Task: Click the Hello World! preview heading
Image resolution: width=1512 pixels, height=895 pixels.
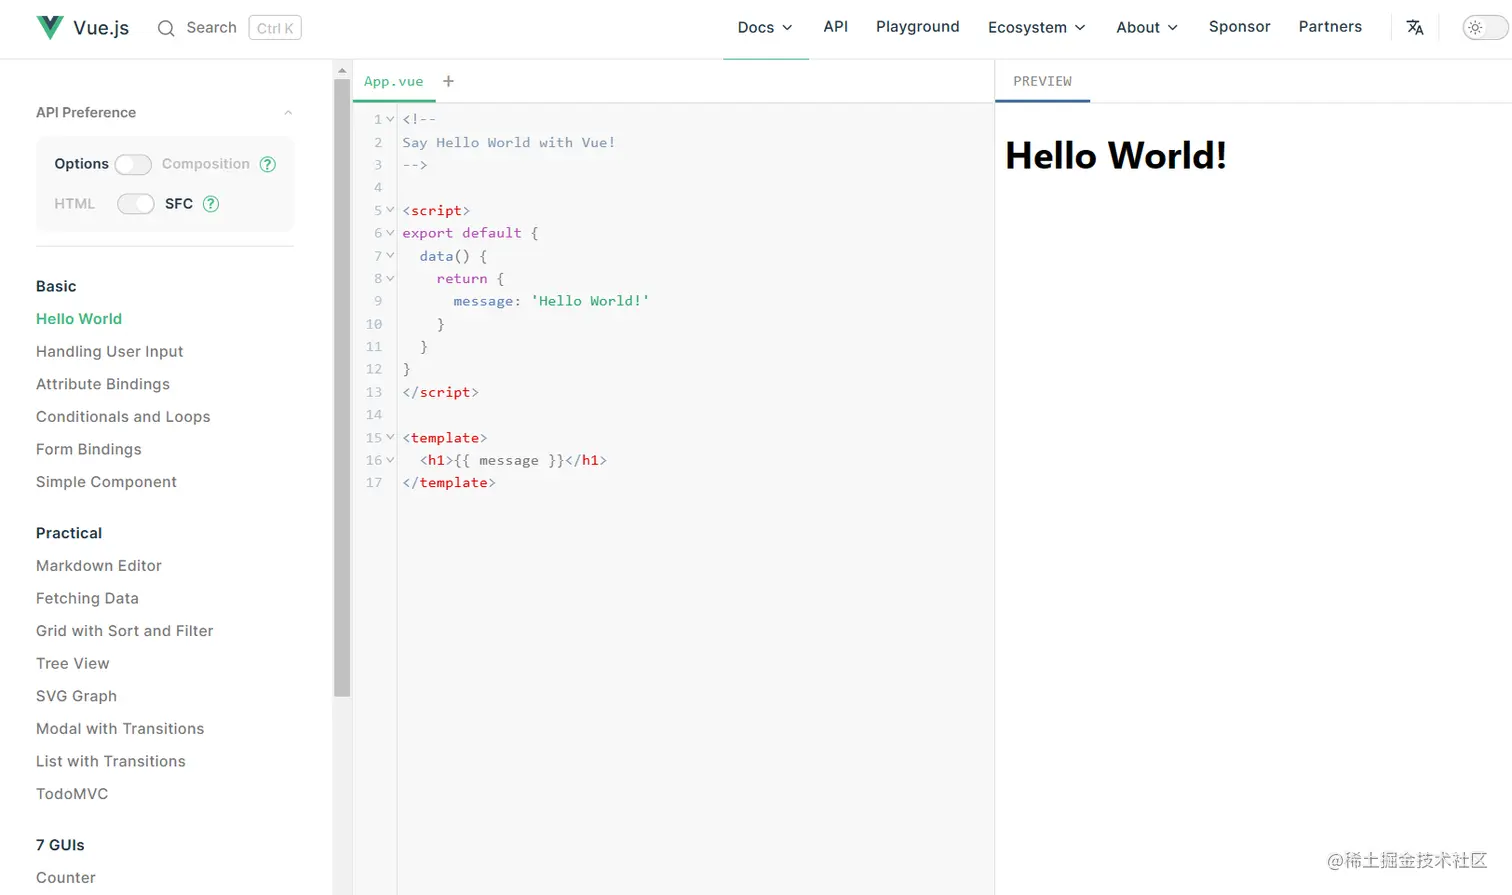Action: (x=1116, y=156)
